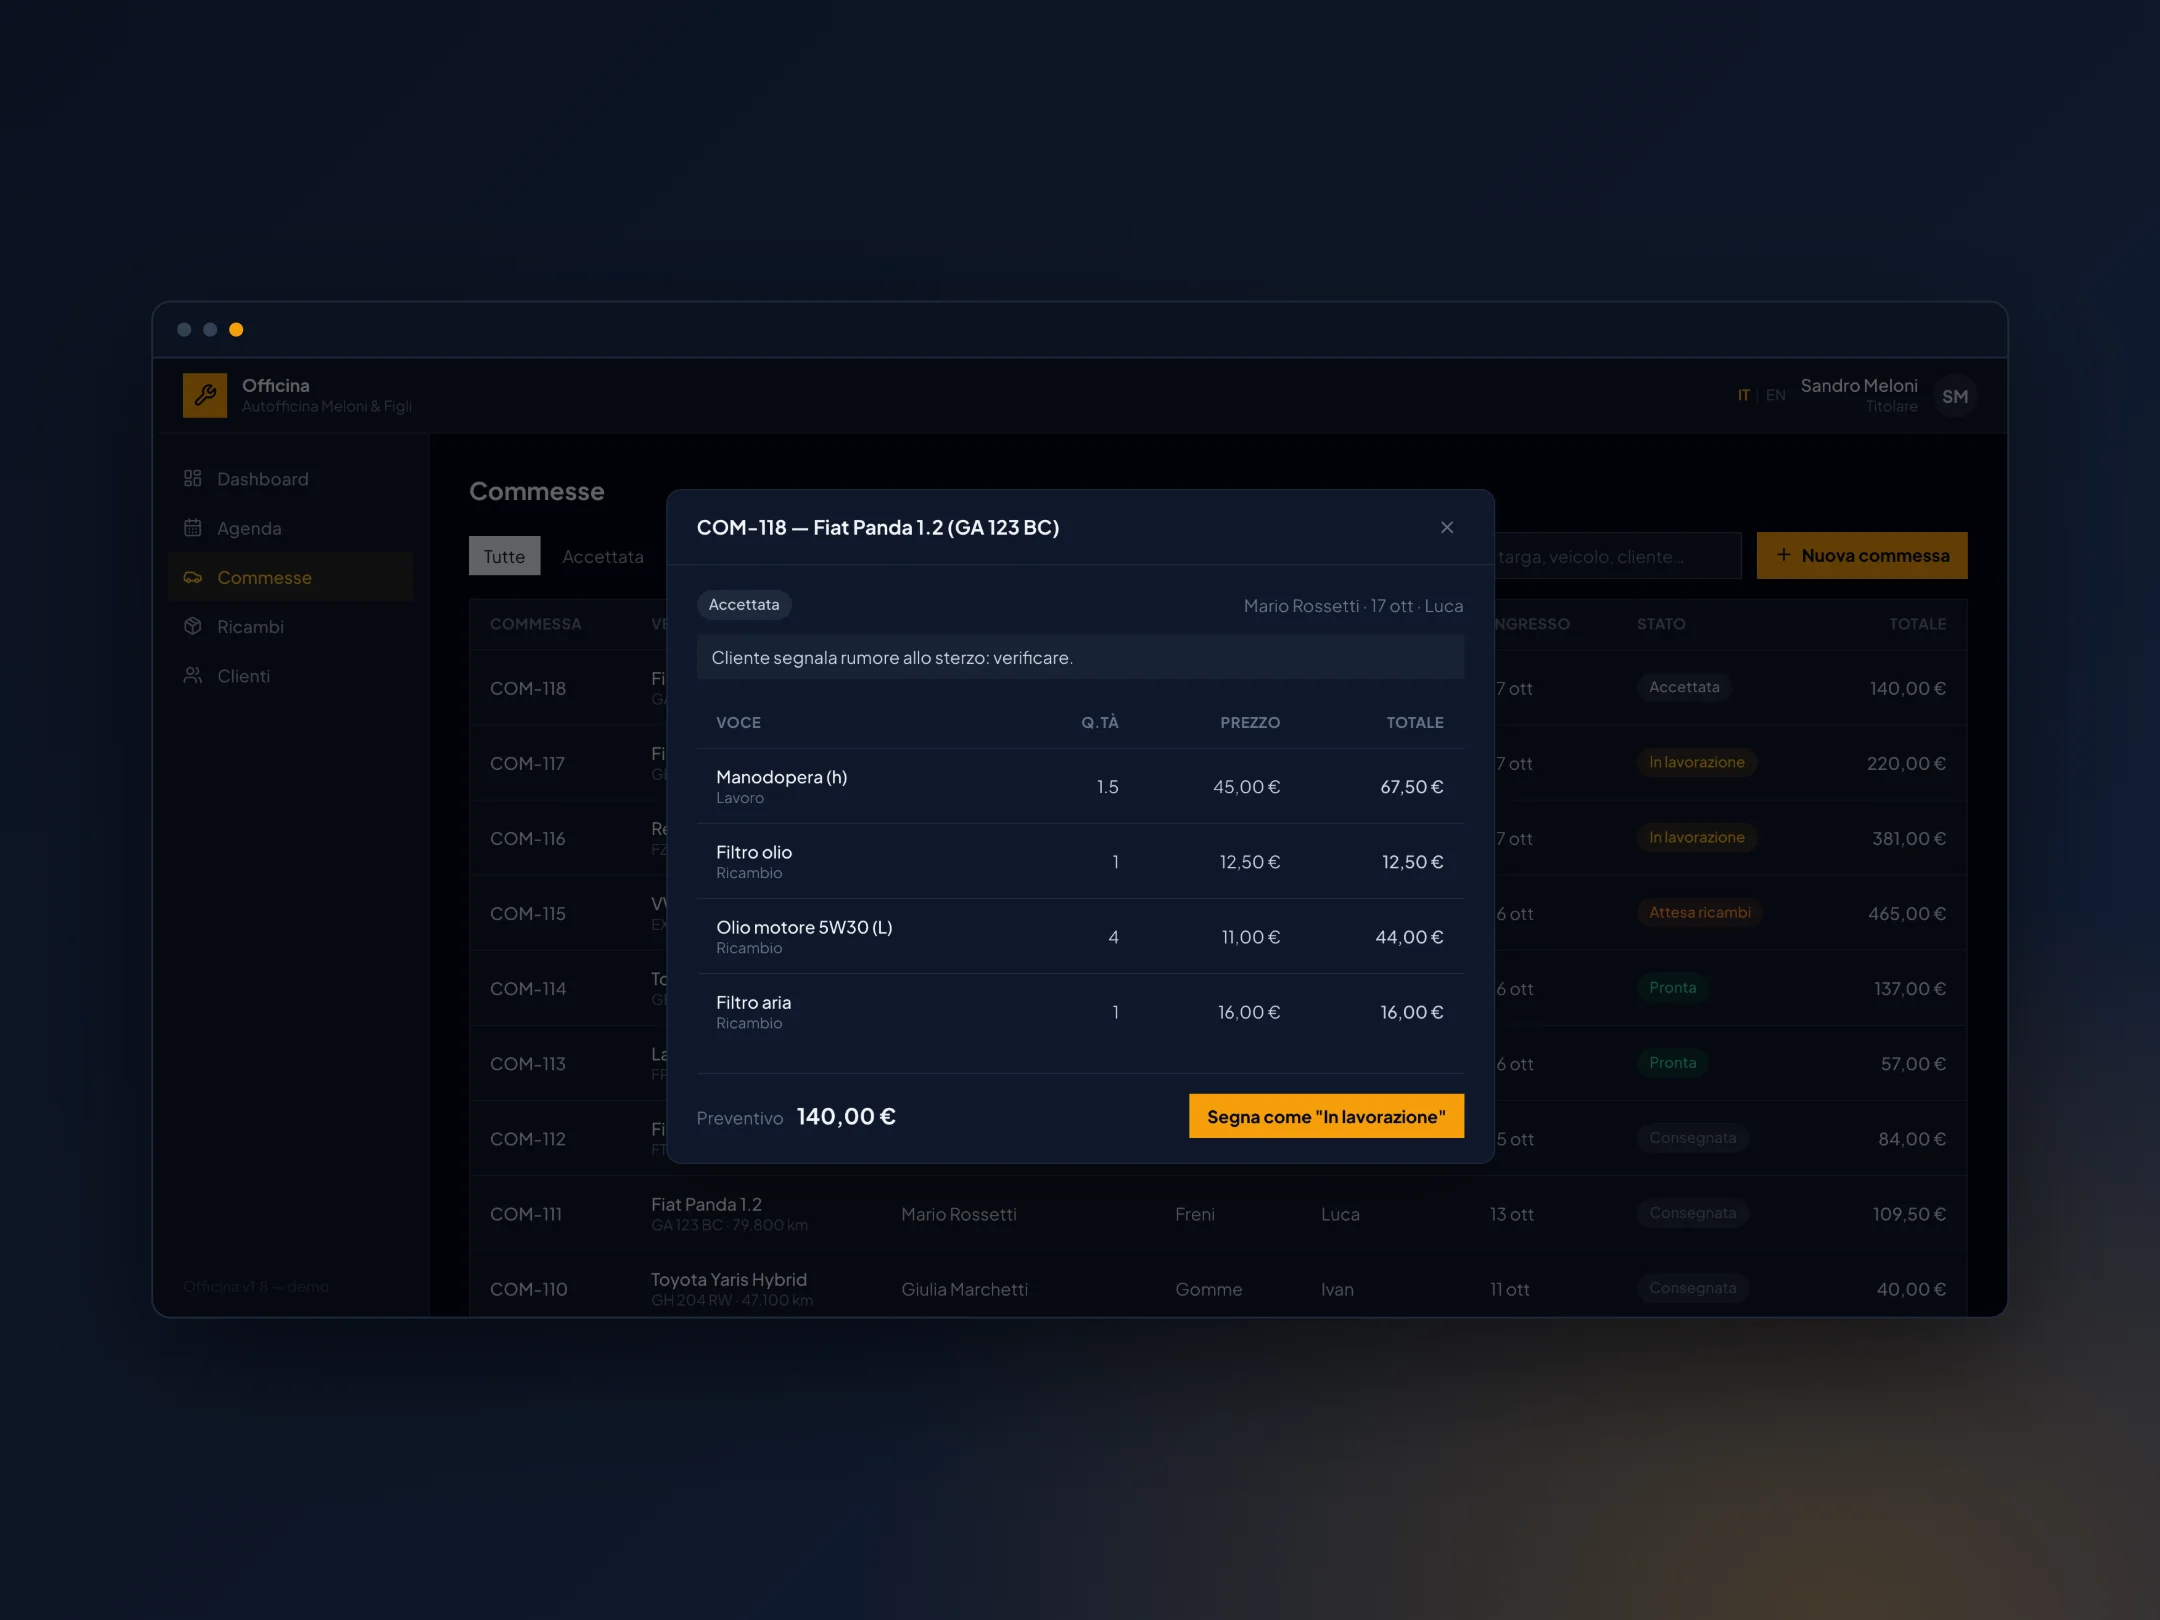Switch language to IT
This screenshot has height=1620, width=2160.
1743,396
